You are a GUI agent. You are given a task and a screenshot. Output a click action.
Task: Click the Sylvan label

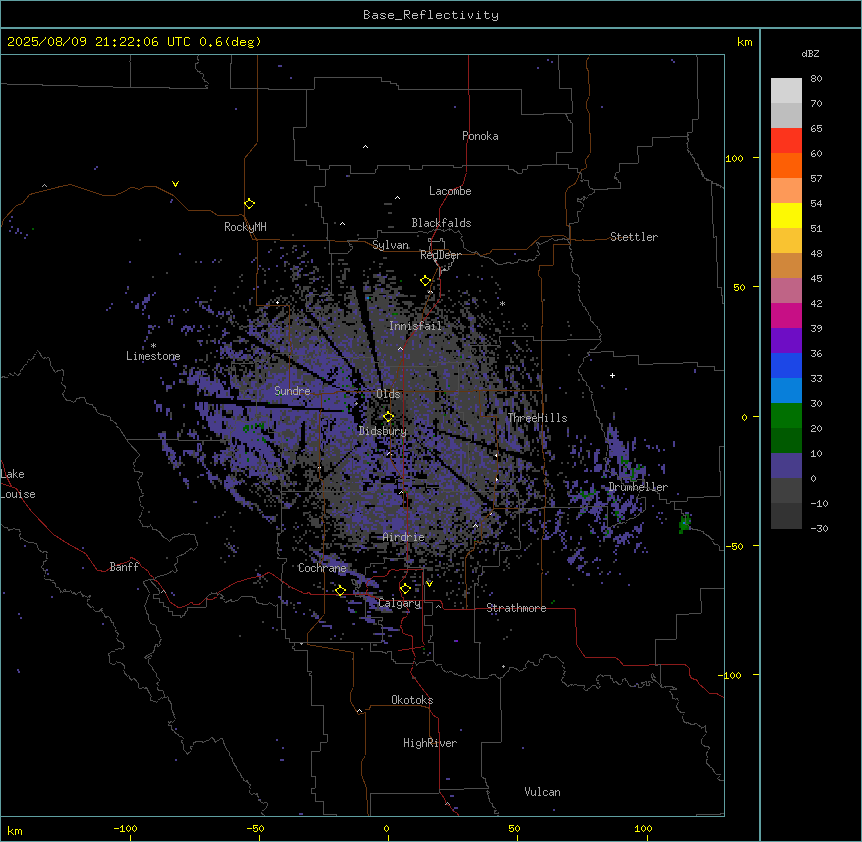click(x=390, y=245)
